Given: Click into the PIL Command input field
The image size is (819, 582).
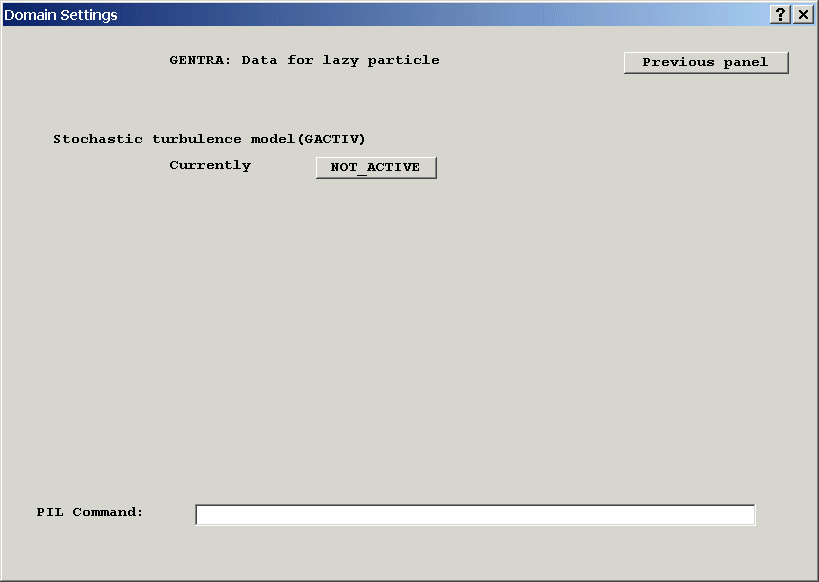Looking at the screenshot, I should click(475, 514).
